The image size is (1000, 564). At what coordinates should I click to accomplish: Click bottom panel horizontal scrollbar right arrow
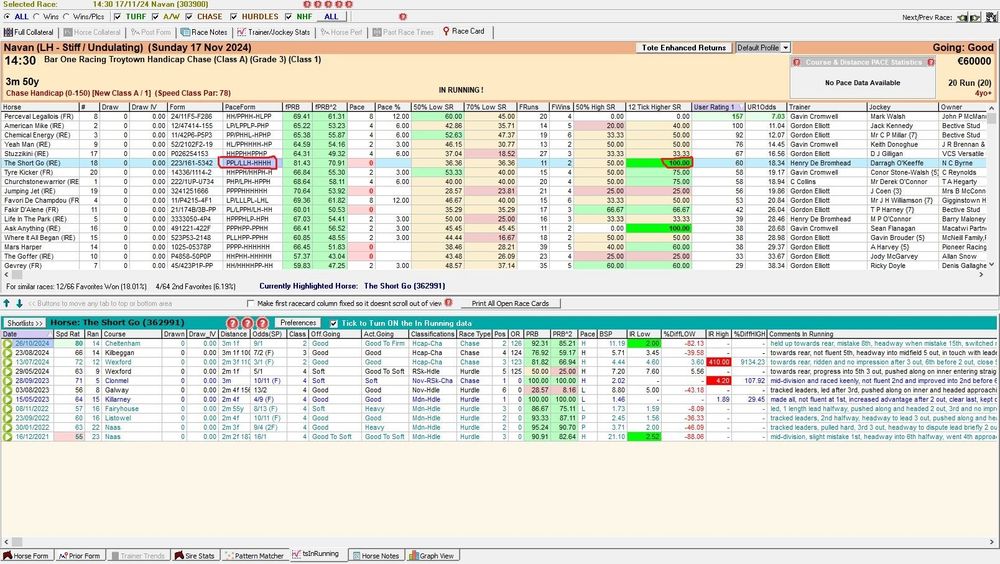994,542
